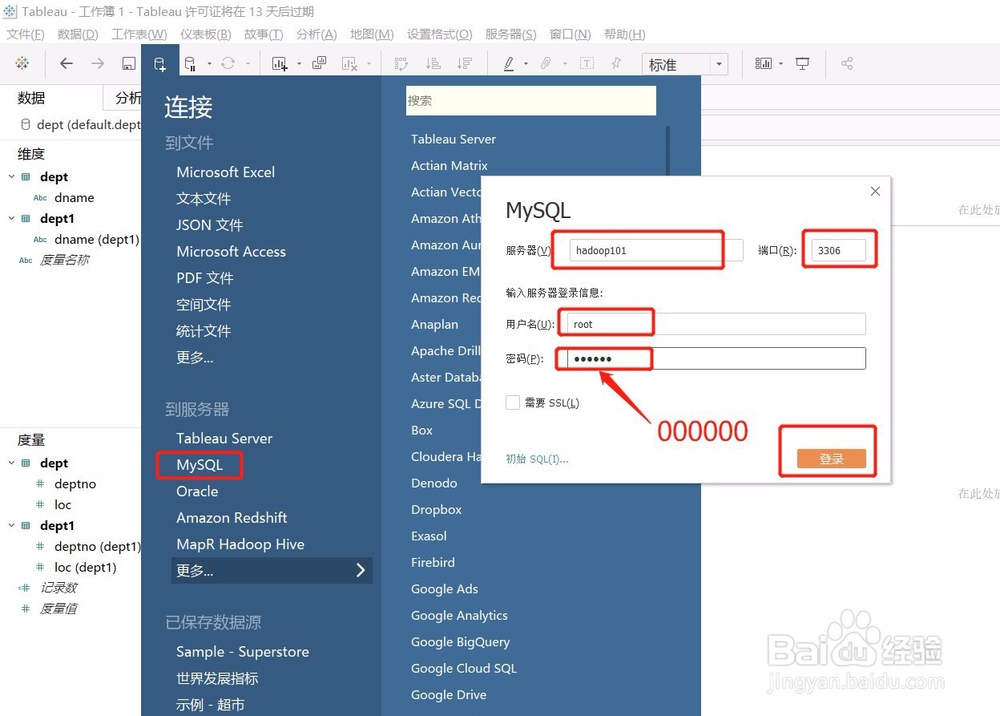Close the MySQL dialog with the X
1000x716 pixels.
pos(875,191)
